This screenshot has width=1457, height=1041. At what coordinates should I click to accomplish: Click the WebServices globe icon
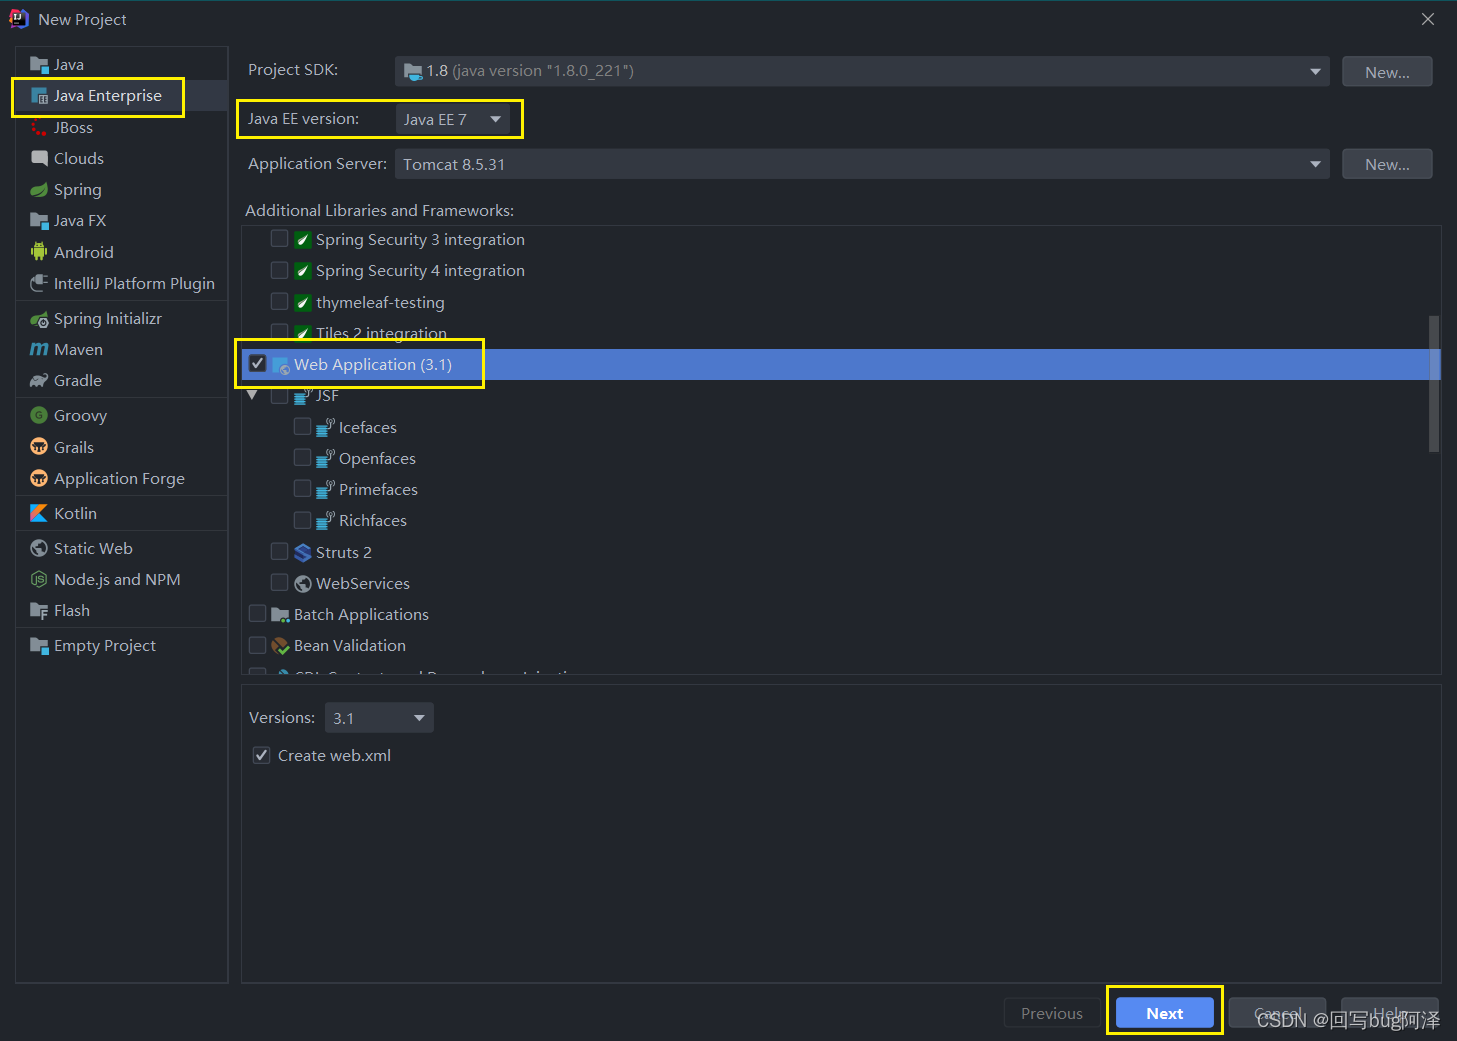(x=303, y=584)
